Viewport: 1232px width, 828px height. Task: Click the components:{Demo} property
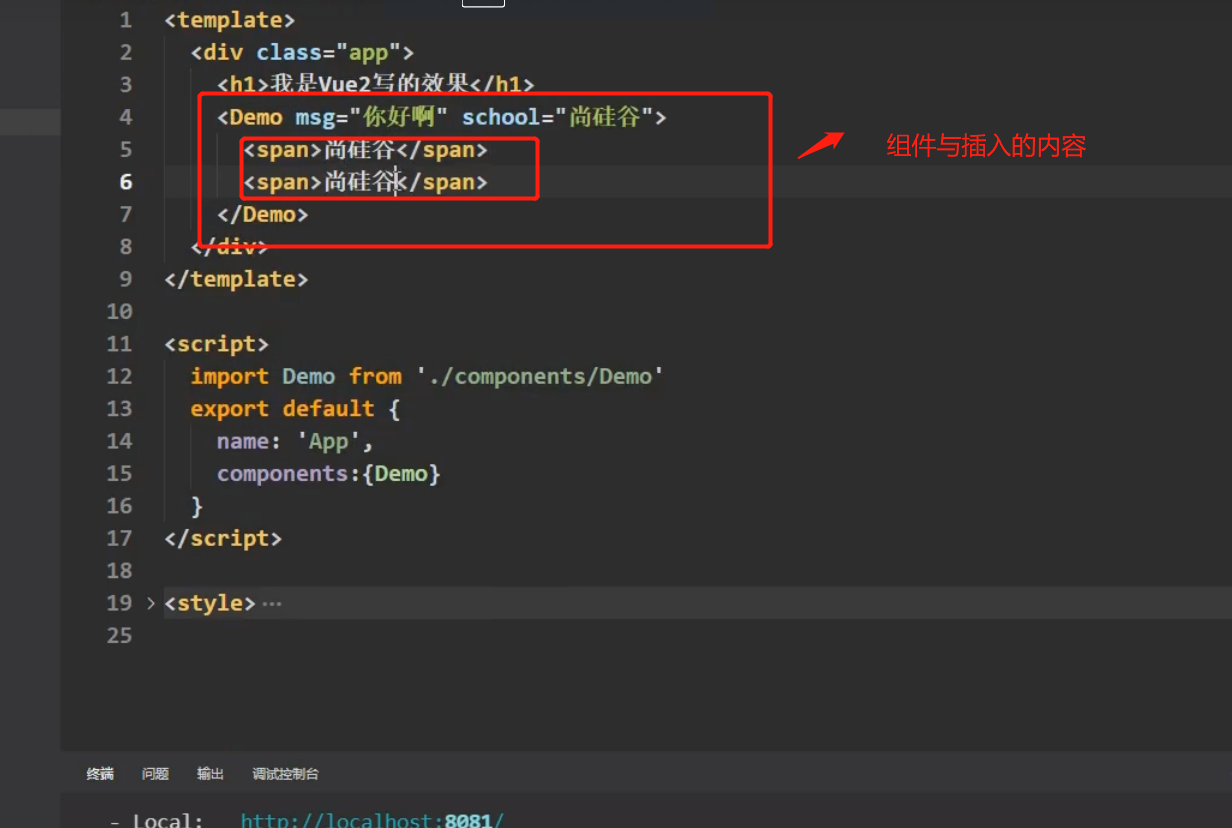[329, 473]
